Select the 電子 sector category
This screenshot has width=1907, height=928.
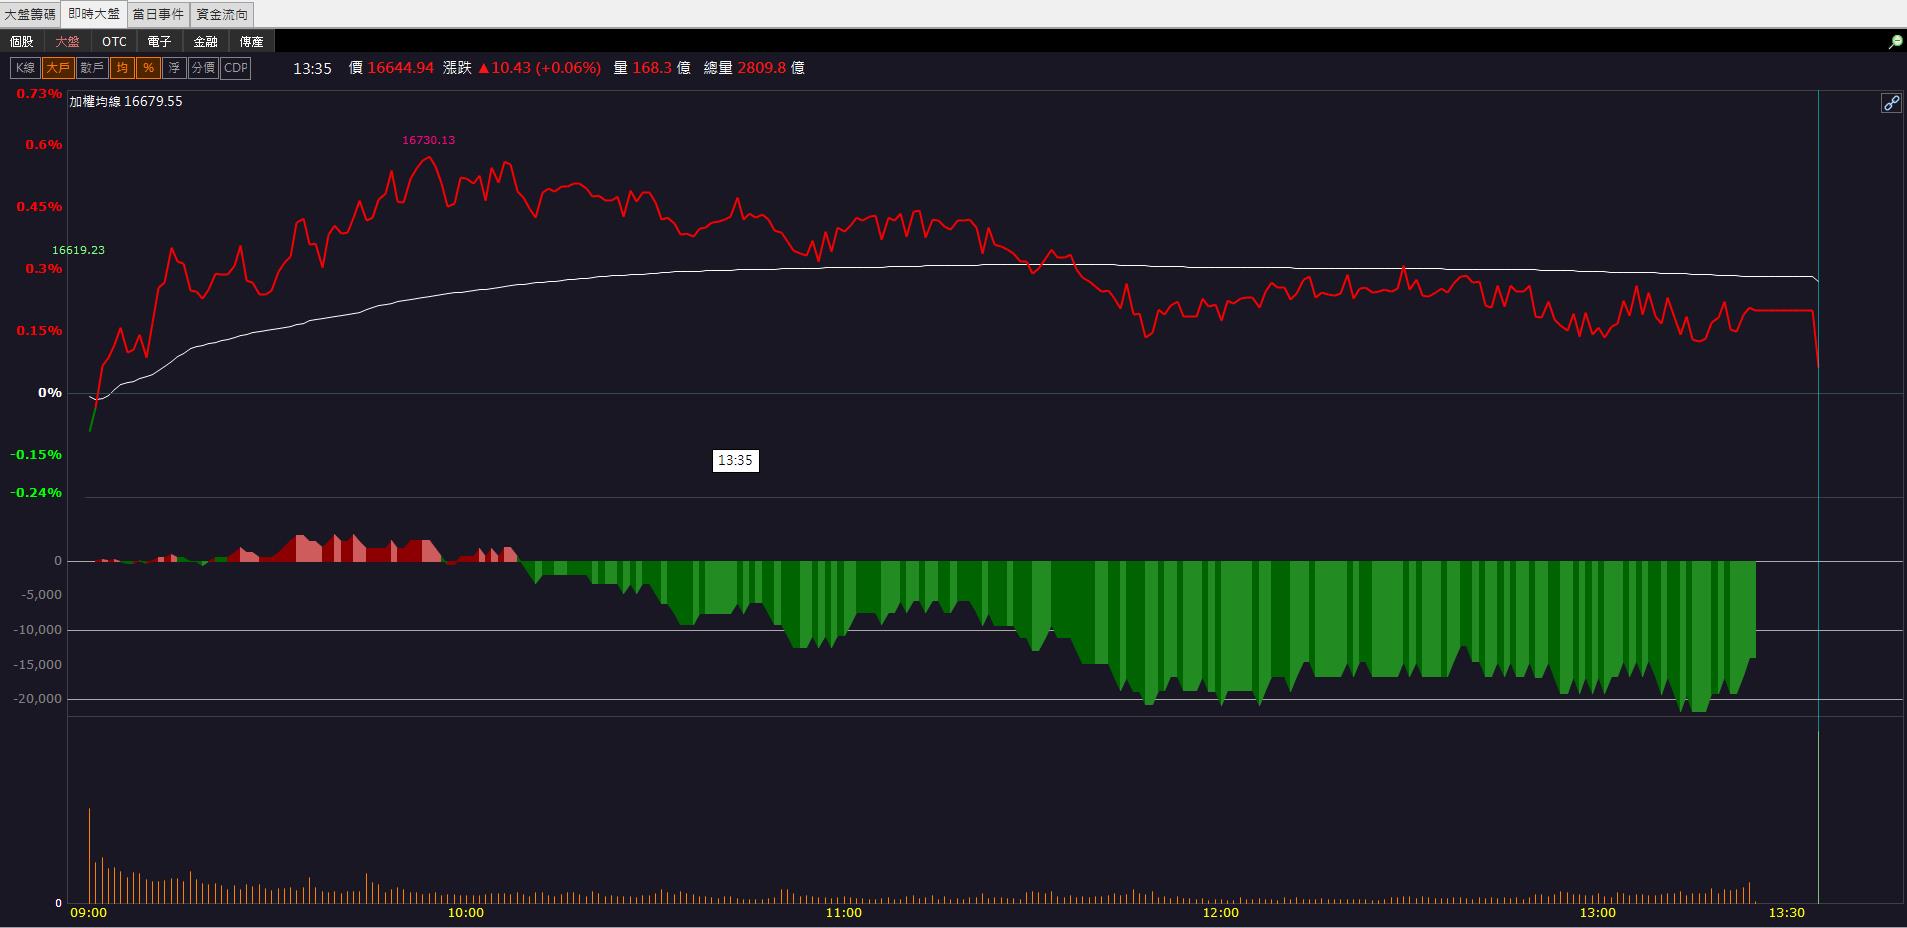159,41
